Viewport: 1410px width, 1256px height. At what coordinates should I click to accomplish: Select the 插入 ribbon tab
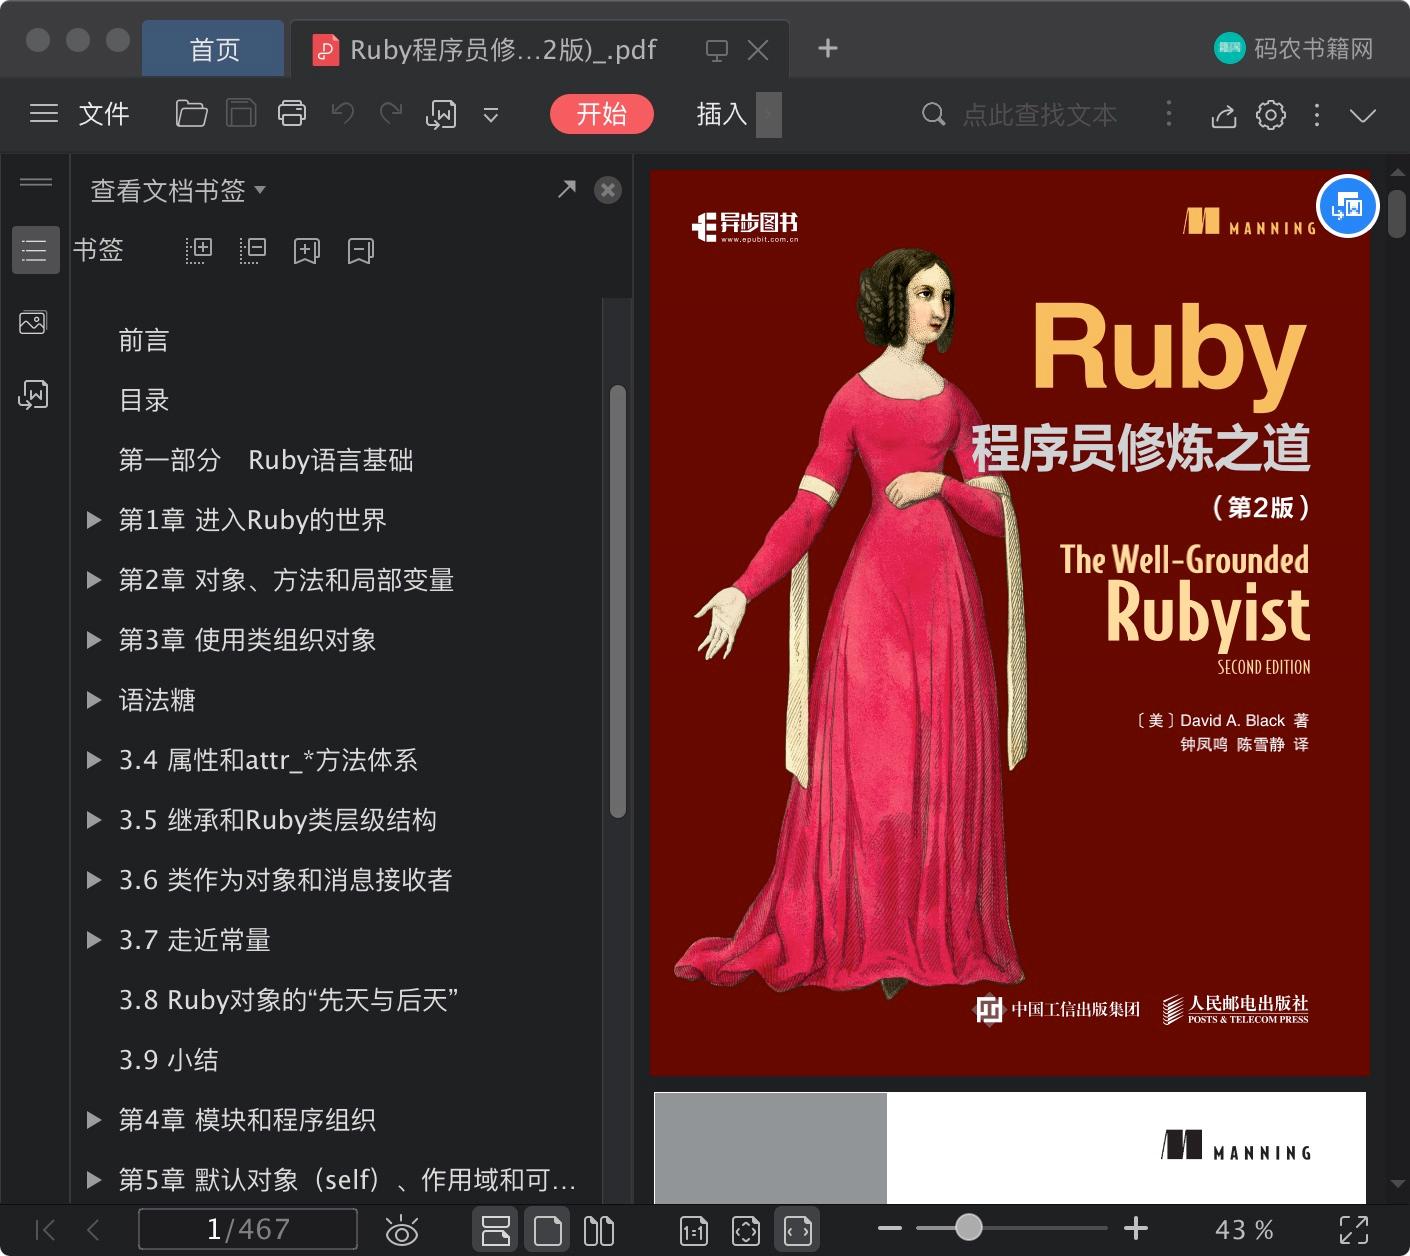(x=722, y=114)
